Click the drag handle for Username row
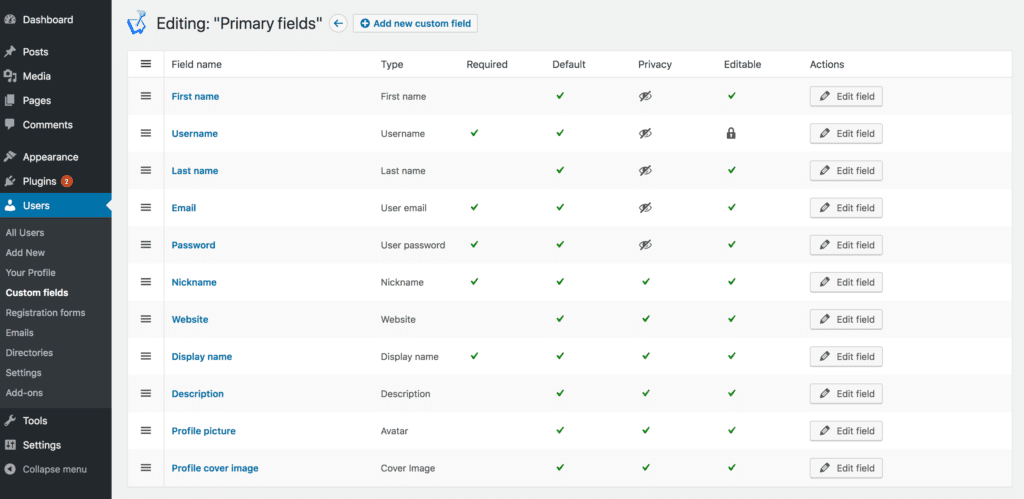 pyautogui.click(x=146, y=133)
